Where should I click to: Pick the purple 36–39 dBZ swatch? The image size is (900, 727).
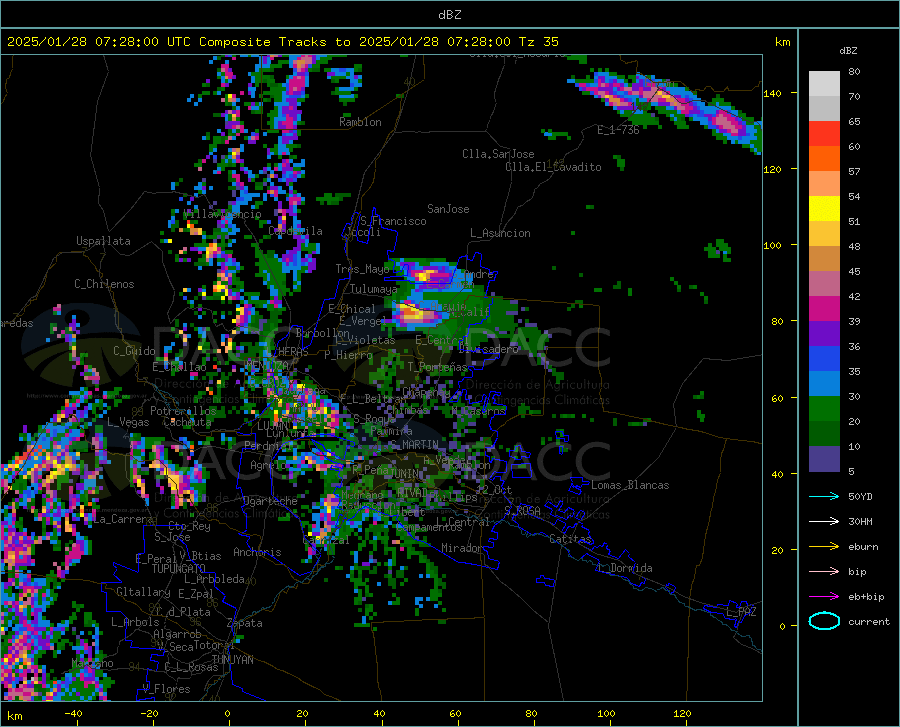824,333
